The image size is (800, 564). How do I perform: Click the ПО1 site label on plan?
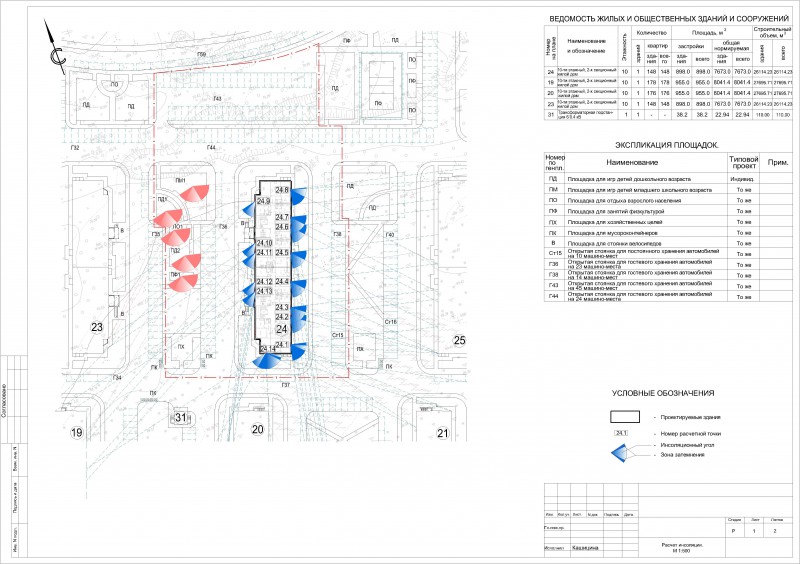[x=178, y=226]
